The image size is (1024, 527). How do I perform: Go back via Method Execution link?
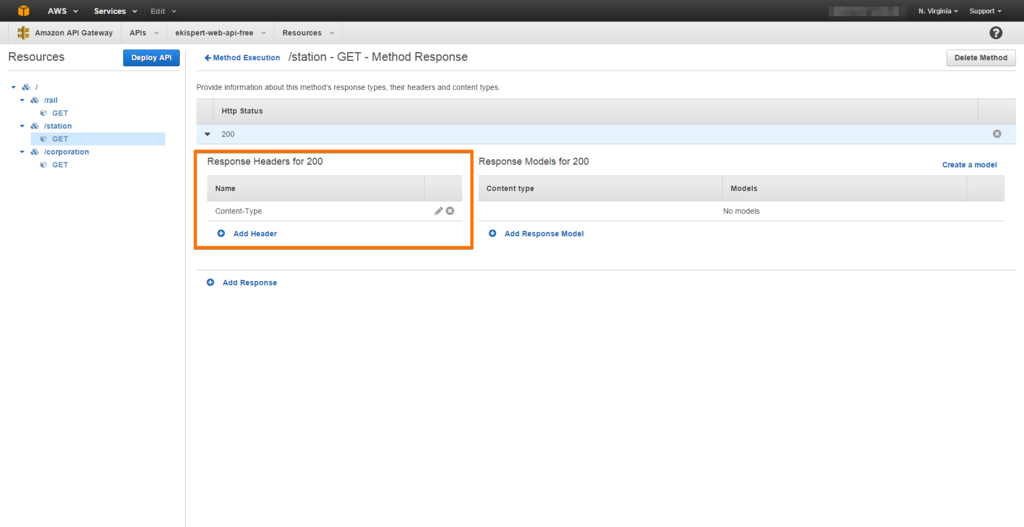242,57
